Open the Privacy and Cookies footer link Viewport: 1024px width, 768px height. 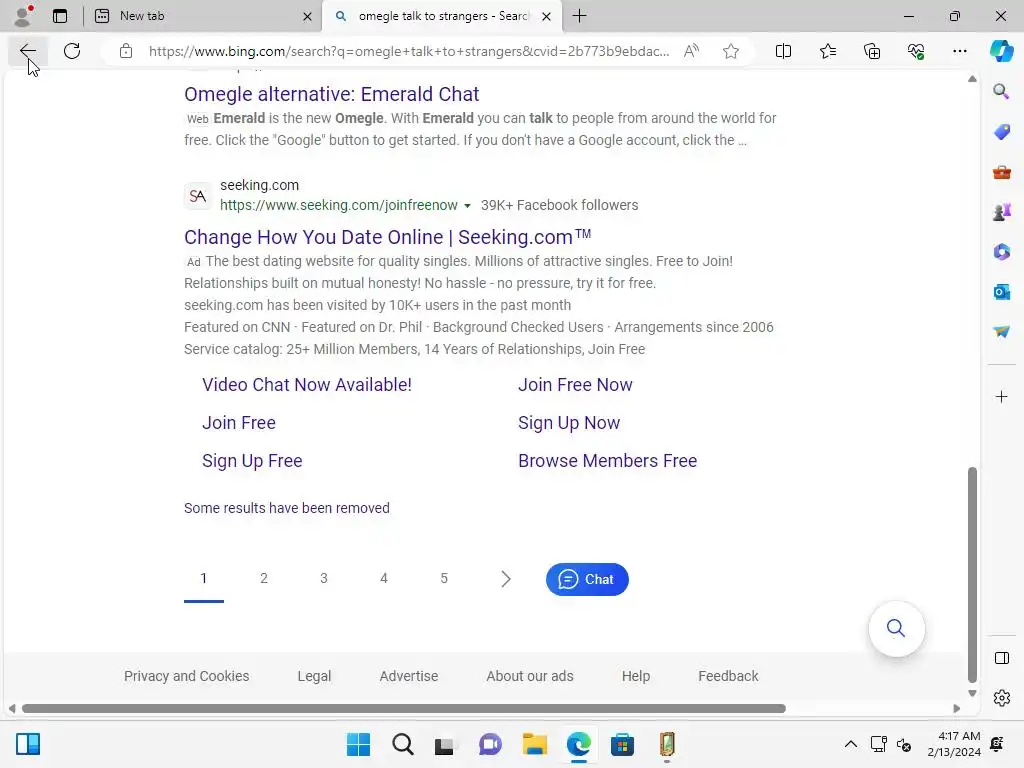(x=187, y=676)
